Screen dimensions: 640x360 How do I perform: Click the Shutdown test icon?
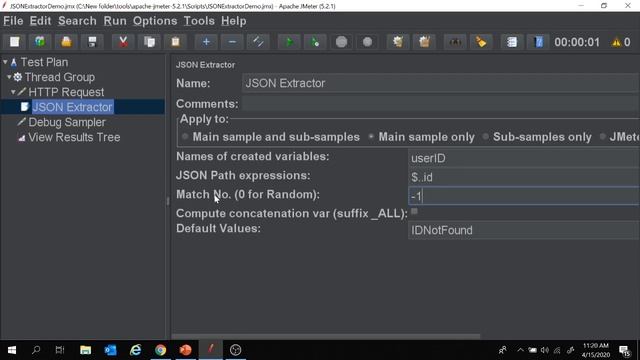(368, 42)
